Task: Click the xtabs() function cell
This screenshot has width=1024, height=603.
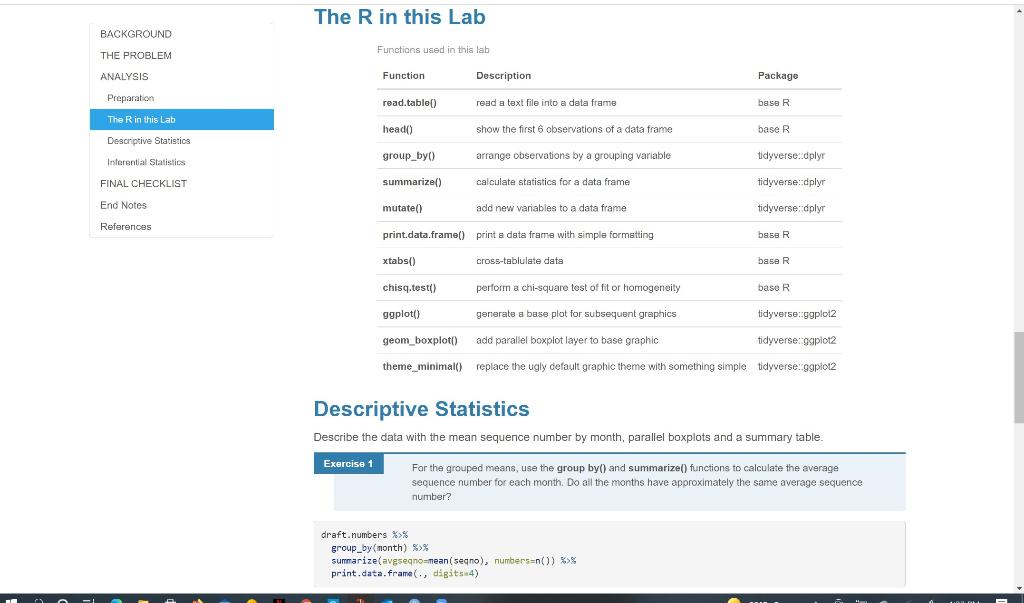Action: [x=399, y=261]
